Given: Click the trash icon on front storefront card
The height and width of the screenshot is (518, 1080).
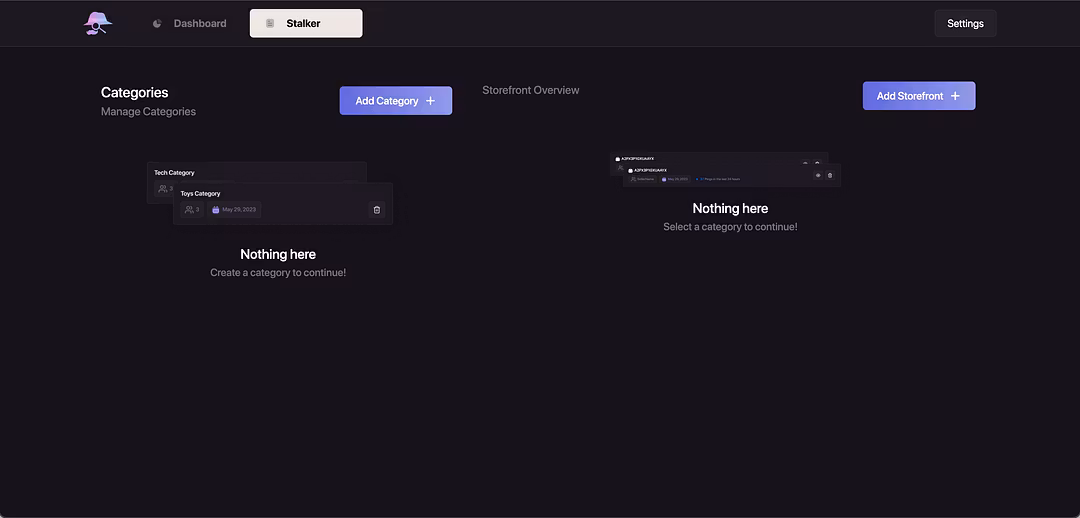Looking at the screenshot, I should (x=830, y=175).
